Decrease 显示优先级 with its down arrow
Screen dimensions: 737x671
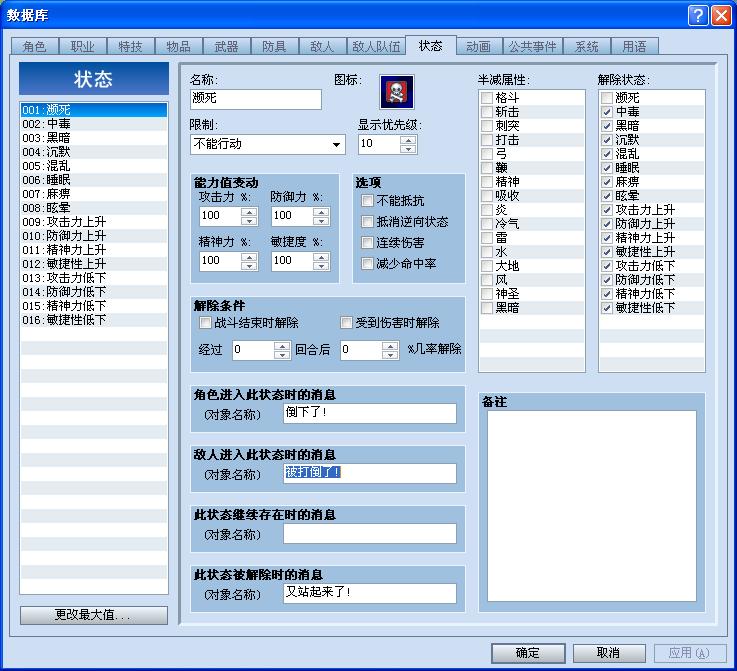click(408, 149)
